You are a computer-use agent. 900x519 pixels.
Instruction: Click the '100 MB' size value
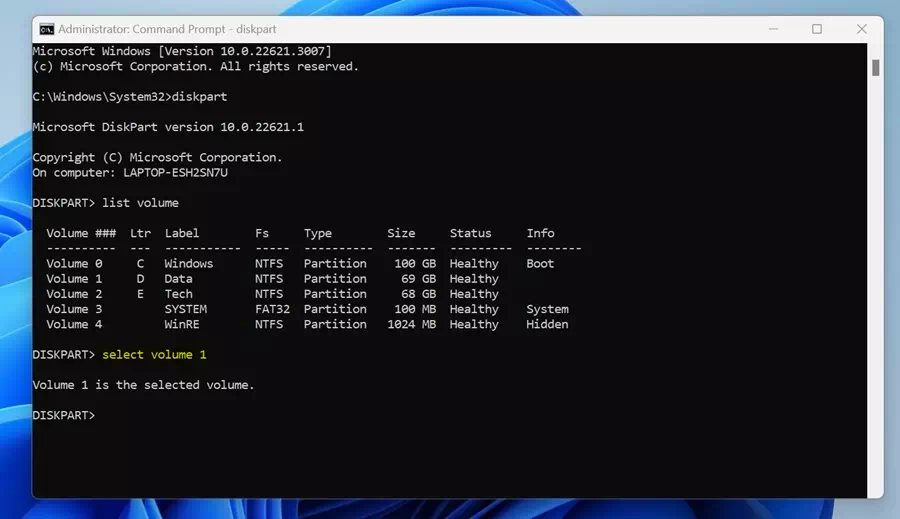tap(415, 309)
